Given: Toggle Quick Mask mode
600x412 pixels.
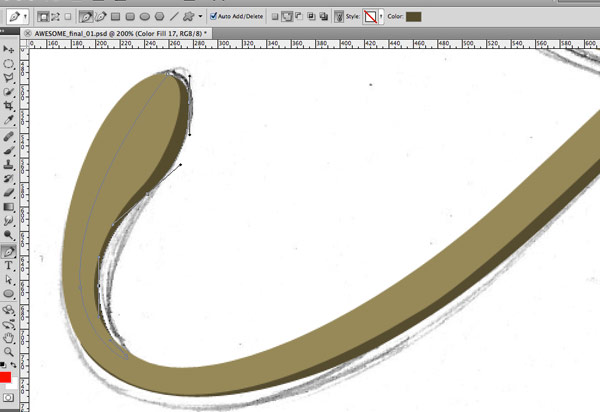Looking at the screenshot, I should click(x=8, y=397).
